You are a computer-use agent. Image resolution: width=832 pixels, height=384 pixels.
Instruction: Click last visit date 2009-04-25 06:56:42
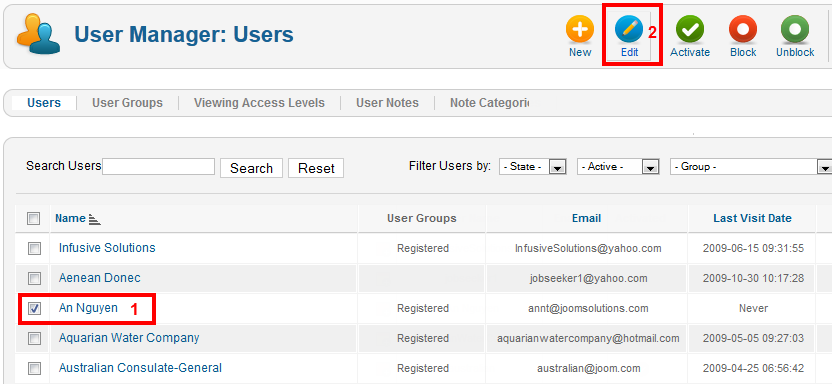coord(753,368)
